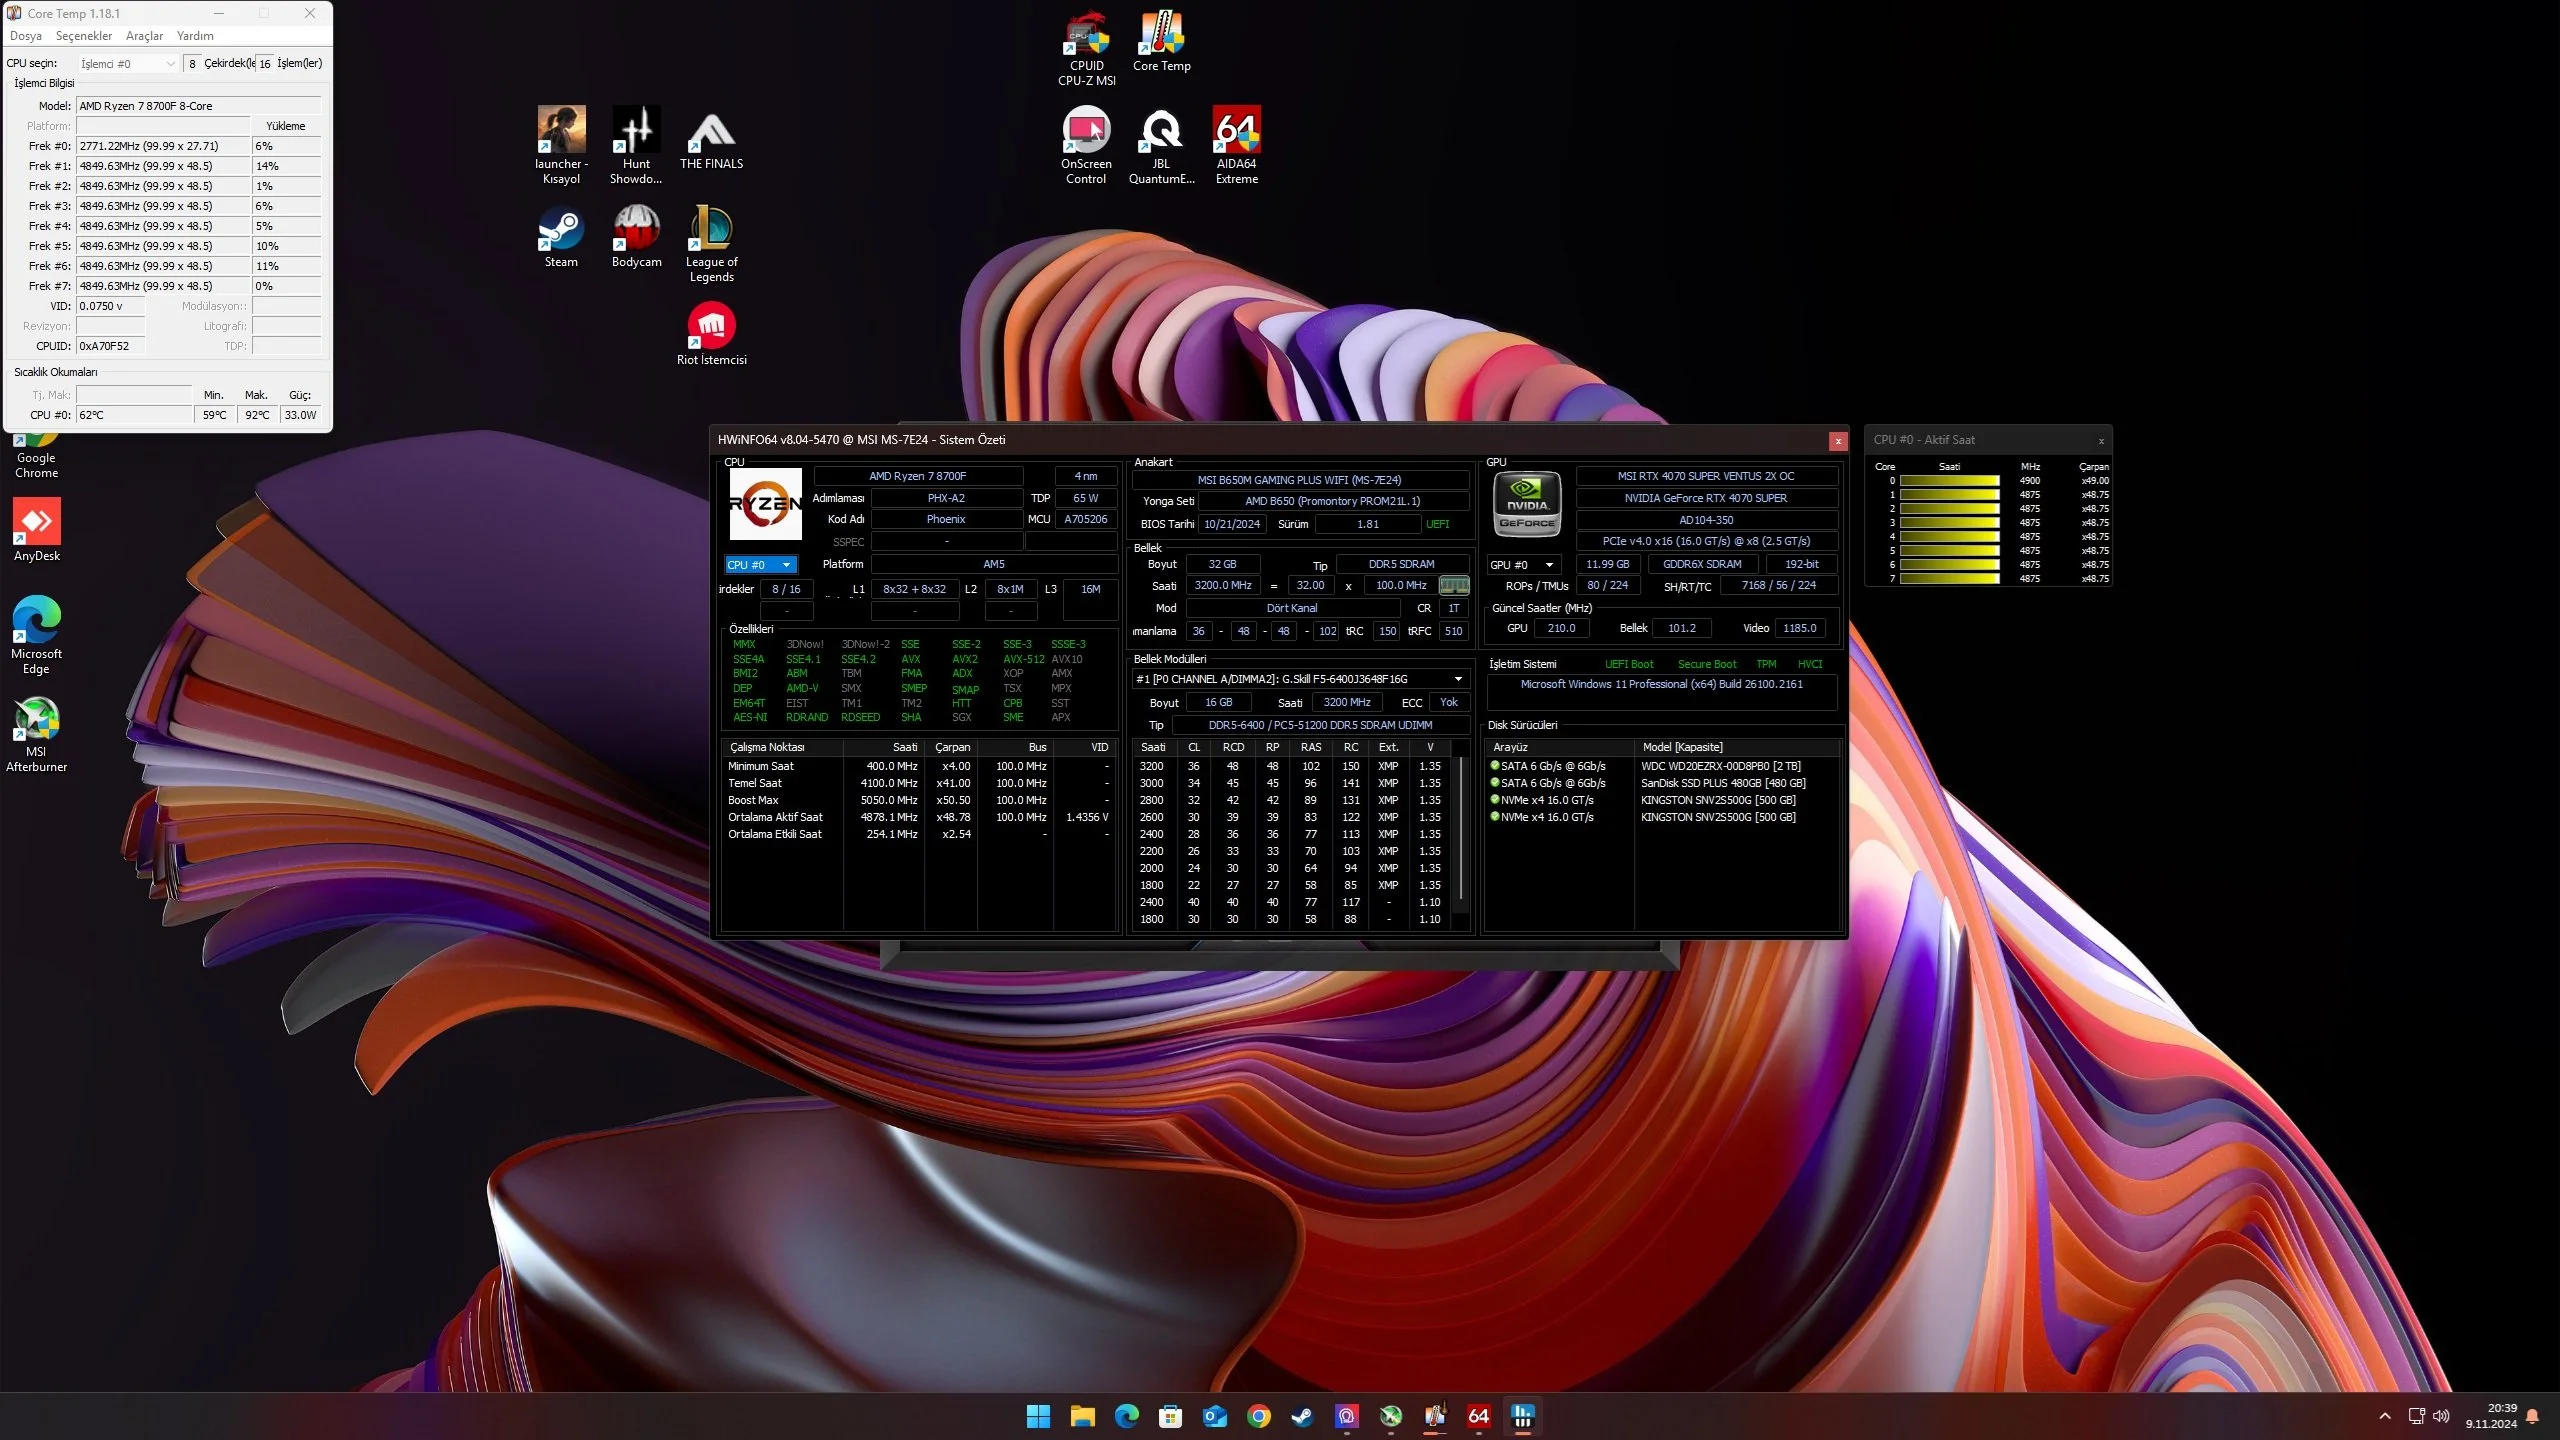Open the Windows Start menu
The height and width of the screenshot is (1440, 2560).
(1038, 1416)
